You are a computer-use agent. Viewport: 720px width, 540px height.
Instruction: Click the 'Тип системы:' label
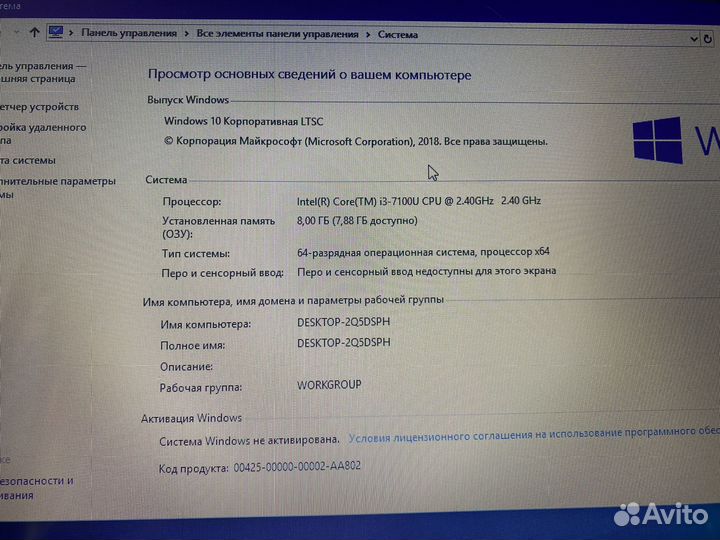[x=196, y=253]
